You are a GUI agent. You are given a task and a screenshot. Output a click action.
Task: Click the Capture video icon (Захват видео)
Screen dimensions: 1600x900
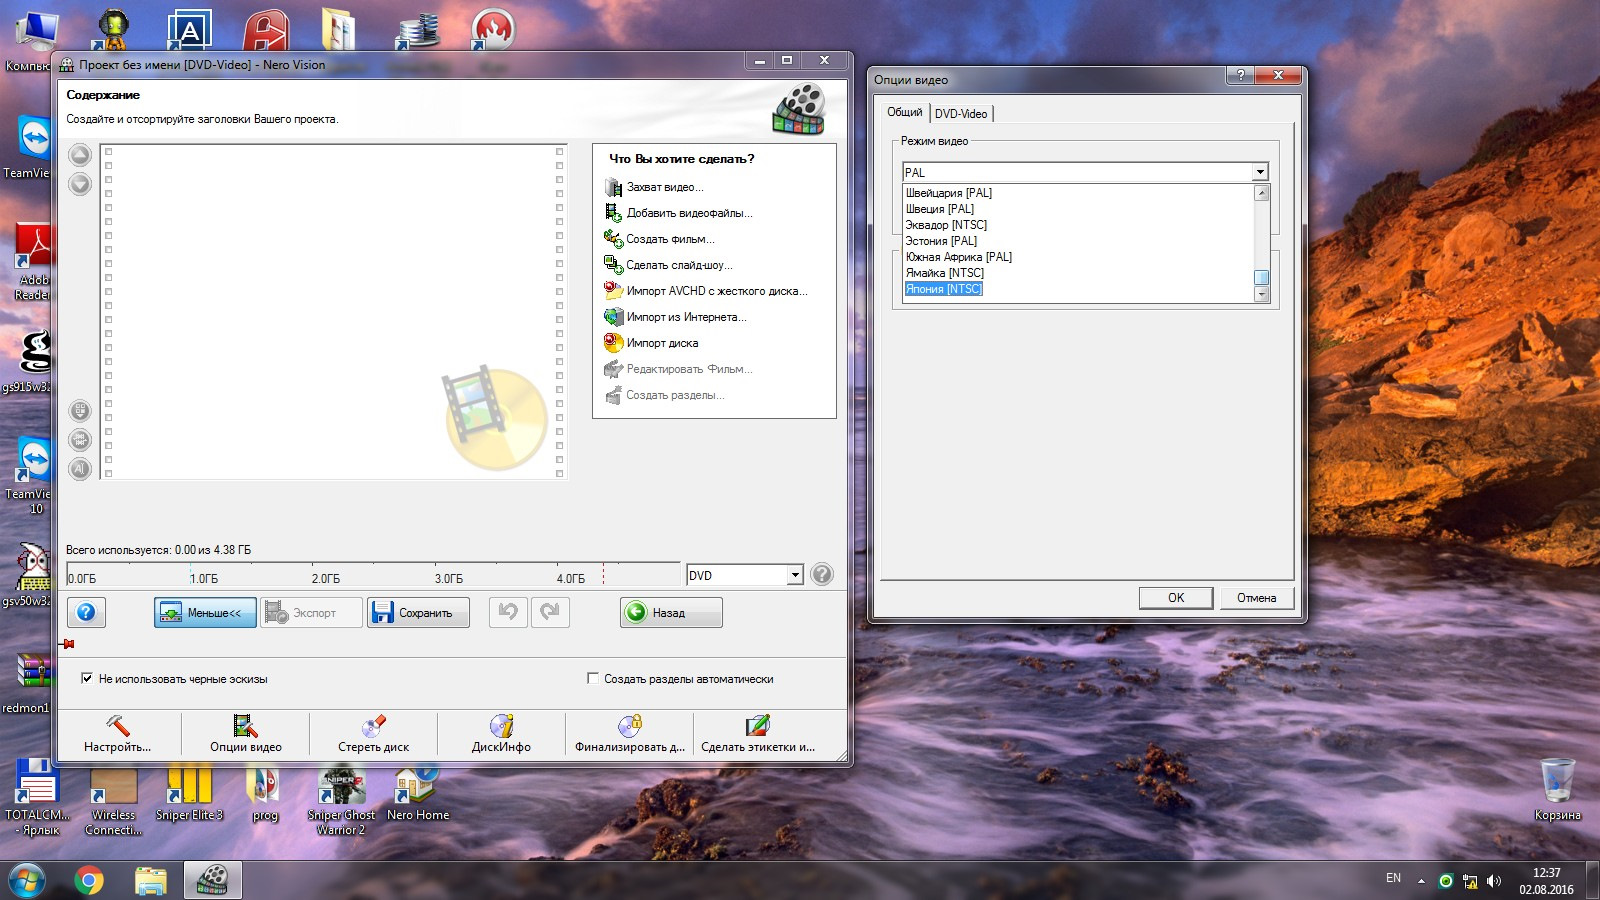pos(613,187)
